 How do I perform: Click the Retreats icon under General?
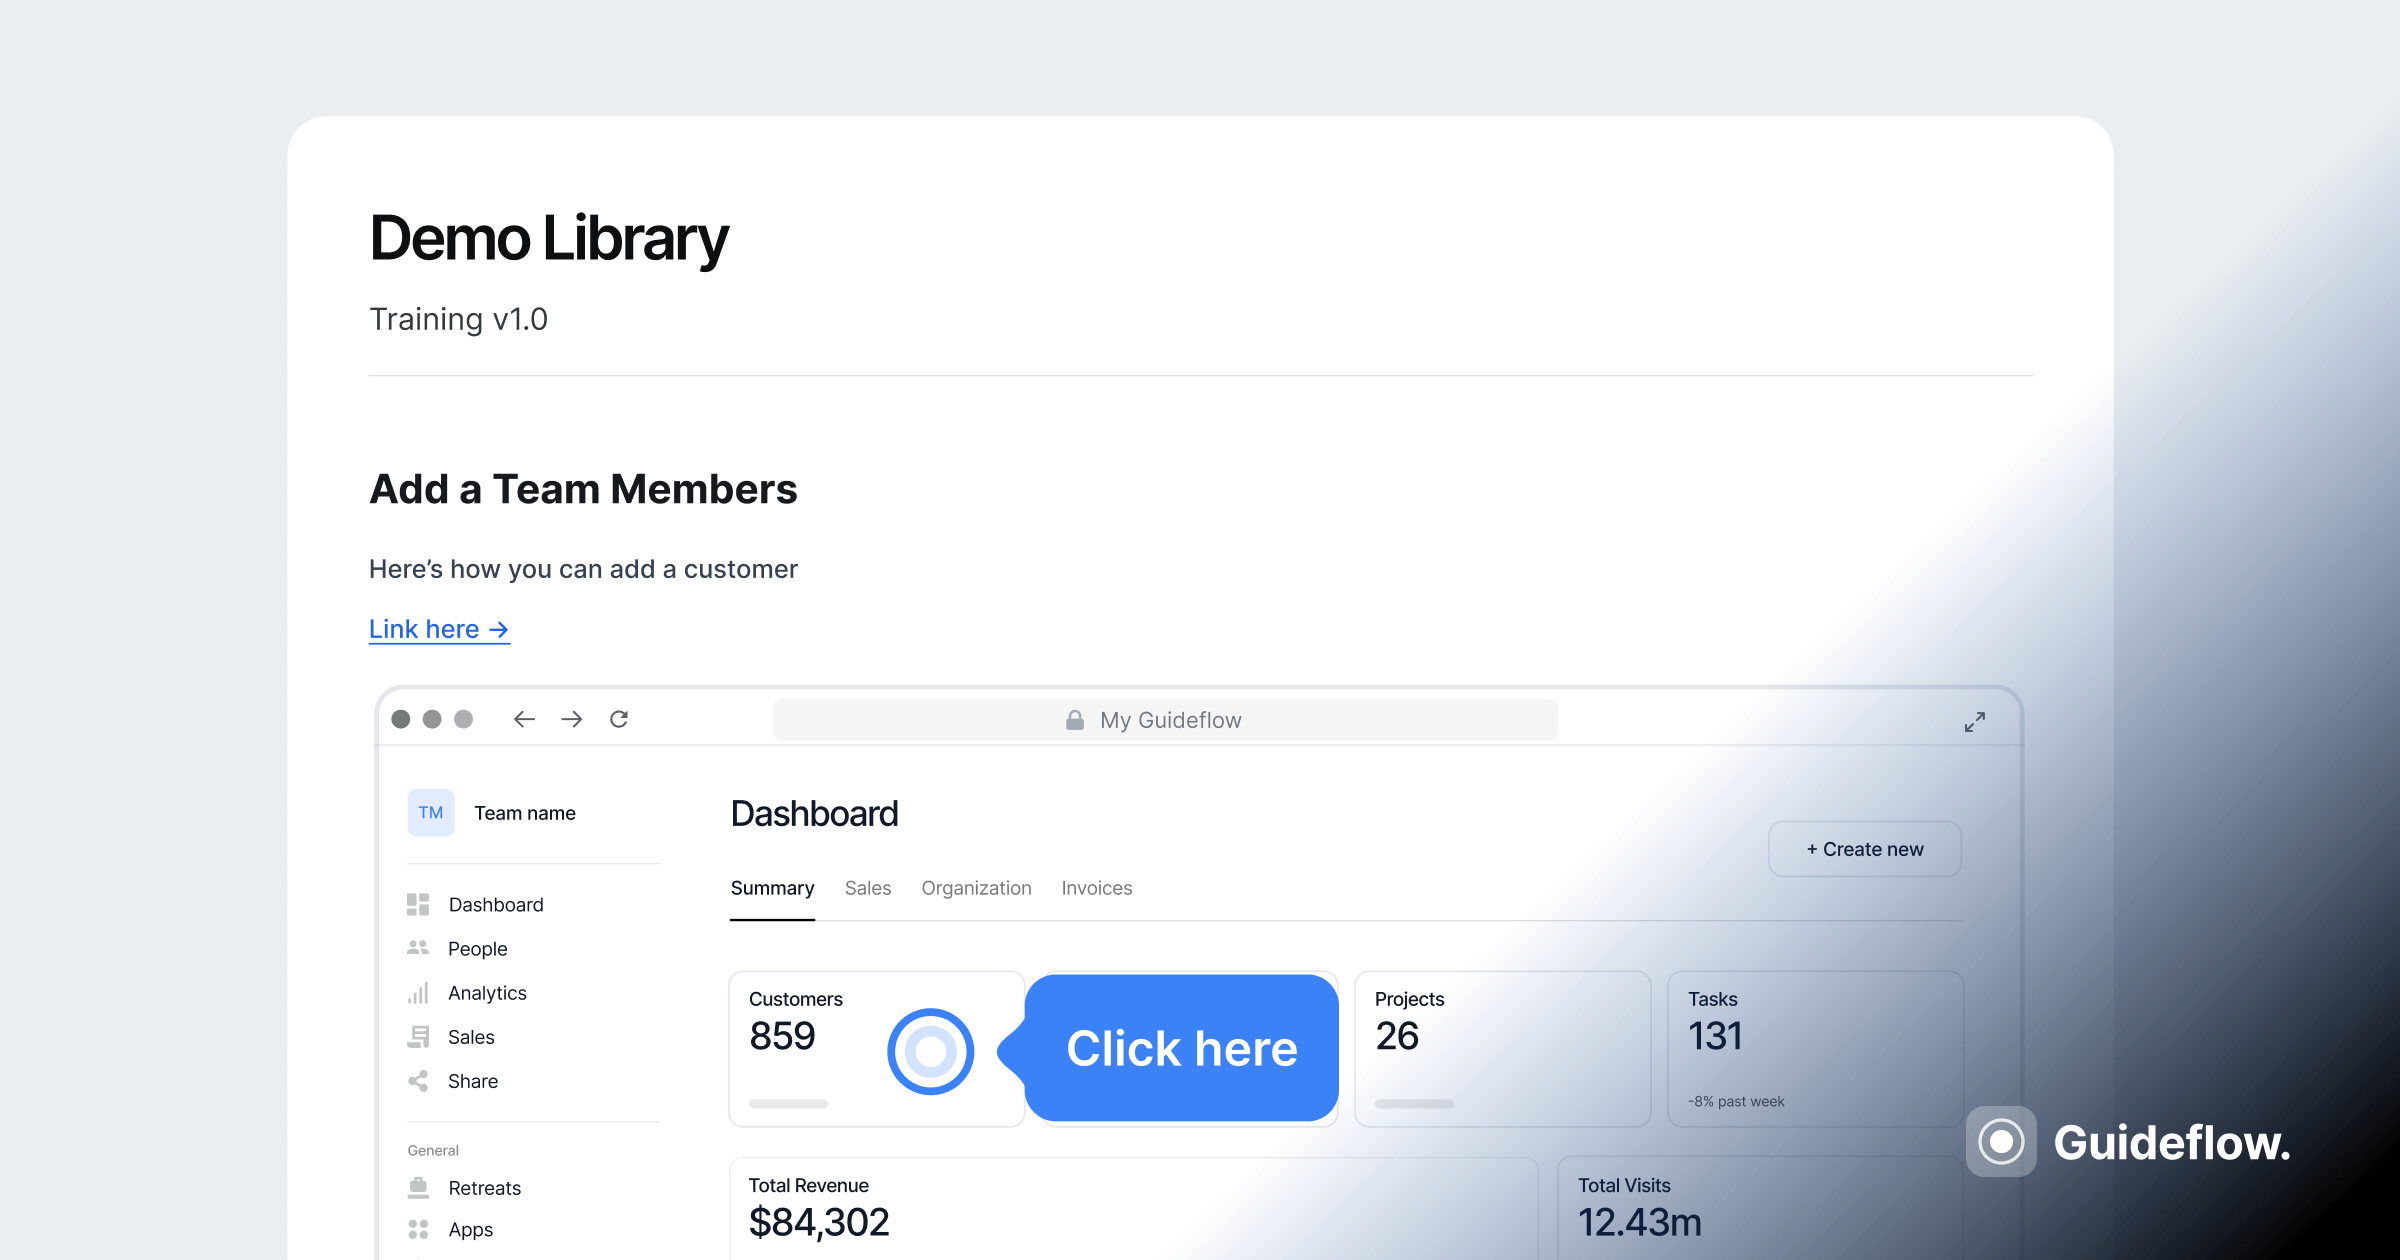[418, 1187]
